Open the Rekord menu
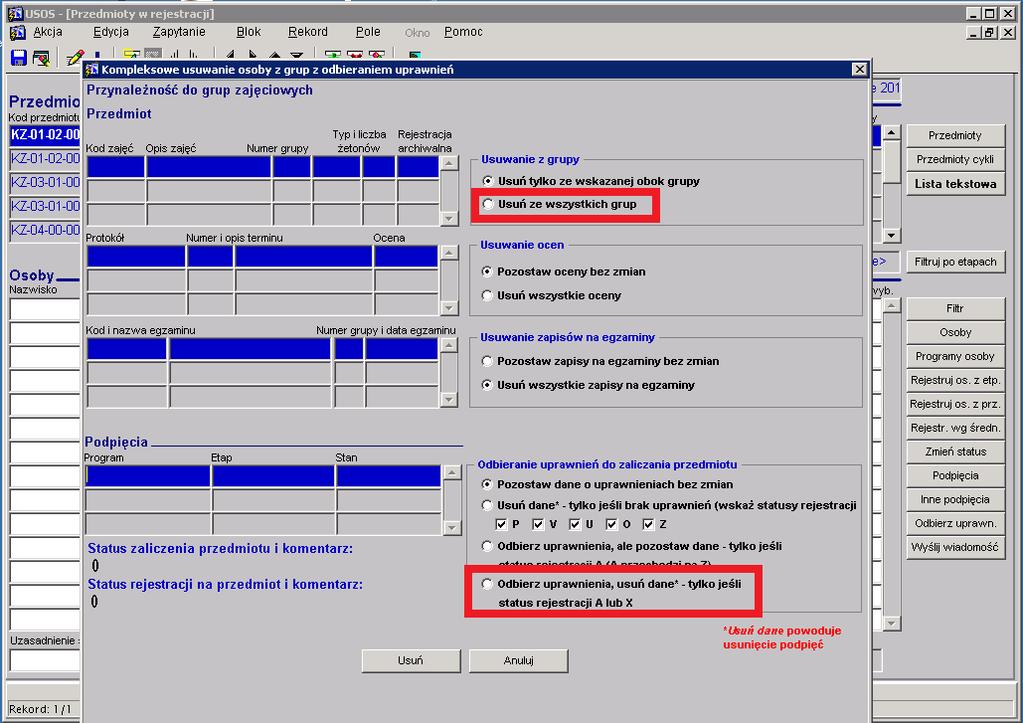This screenshot has height=723, width=1023. (x=308, y=32)
